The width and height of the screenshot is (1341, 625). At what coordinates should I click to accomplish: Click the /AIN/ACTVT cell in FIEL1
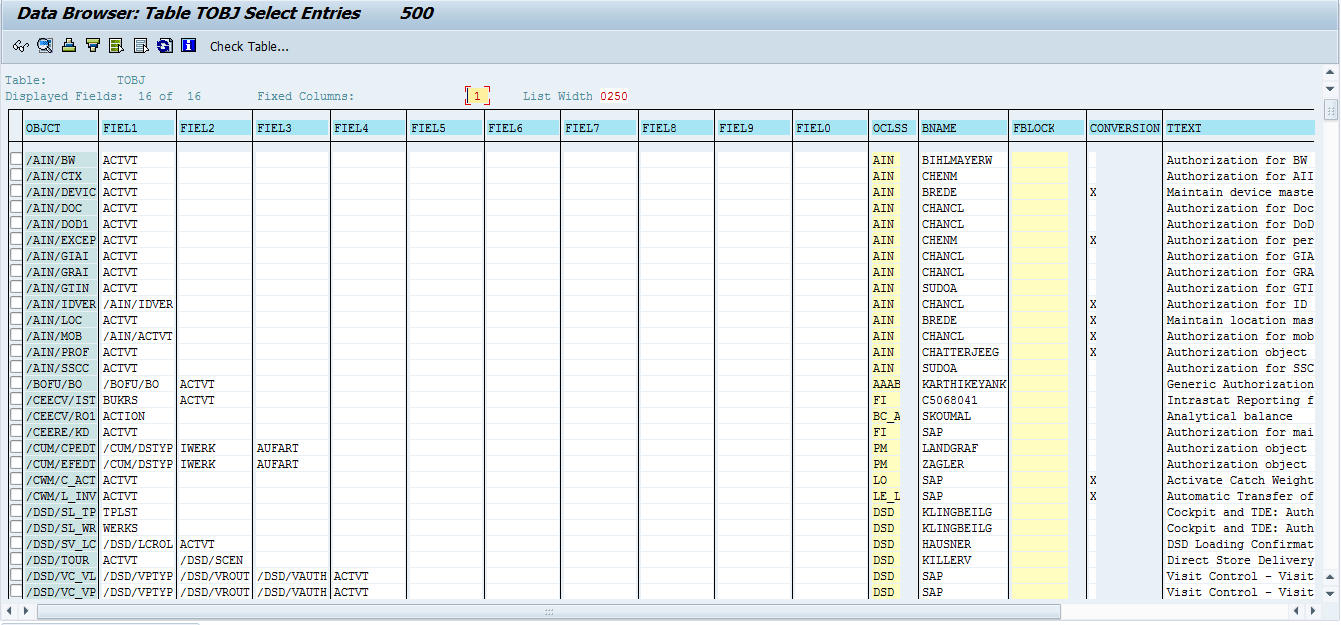138,336
